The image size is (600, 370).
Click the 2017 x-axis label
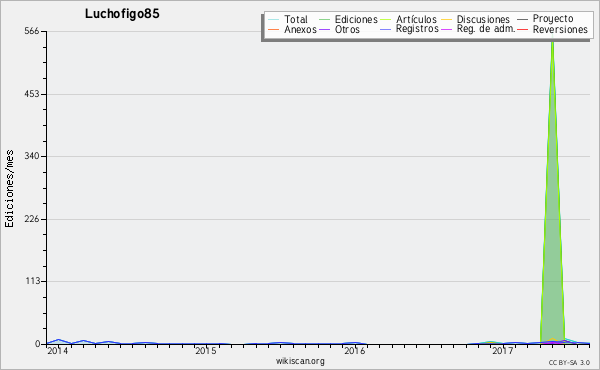point(503,351)
